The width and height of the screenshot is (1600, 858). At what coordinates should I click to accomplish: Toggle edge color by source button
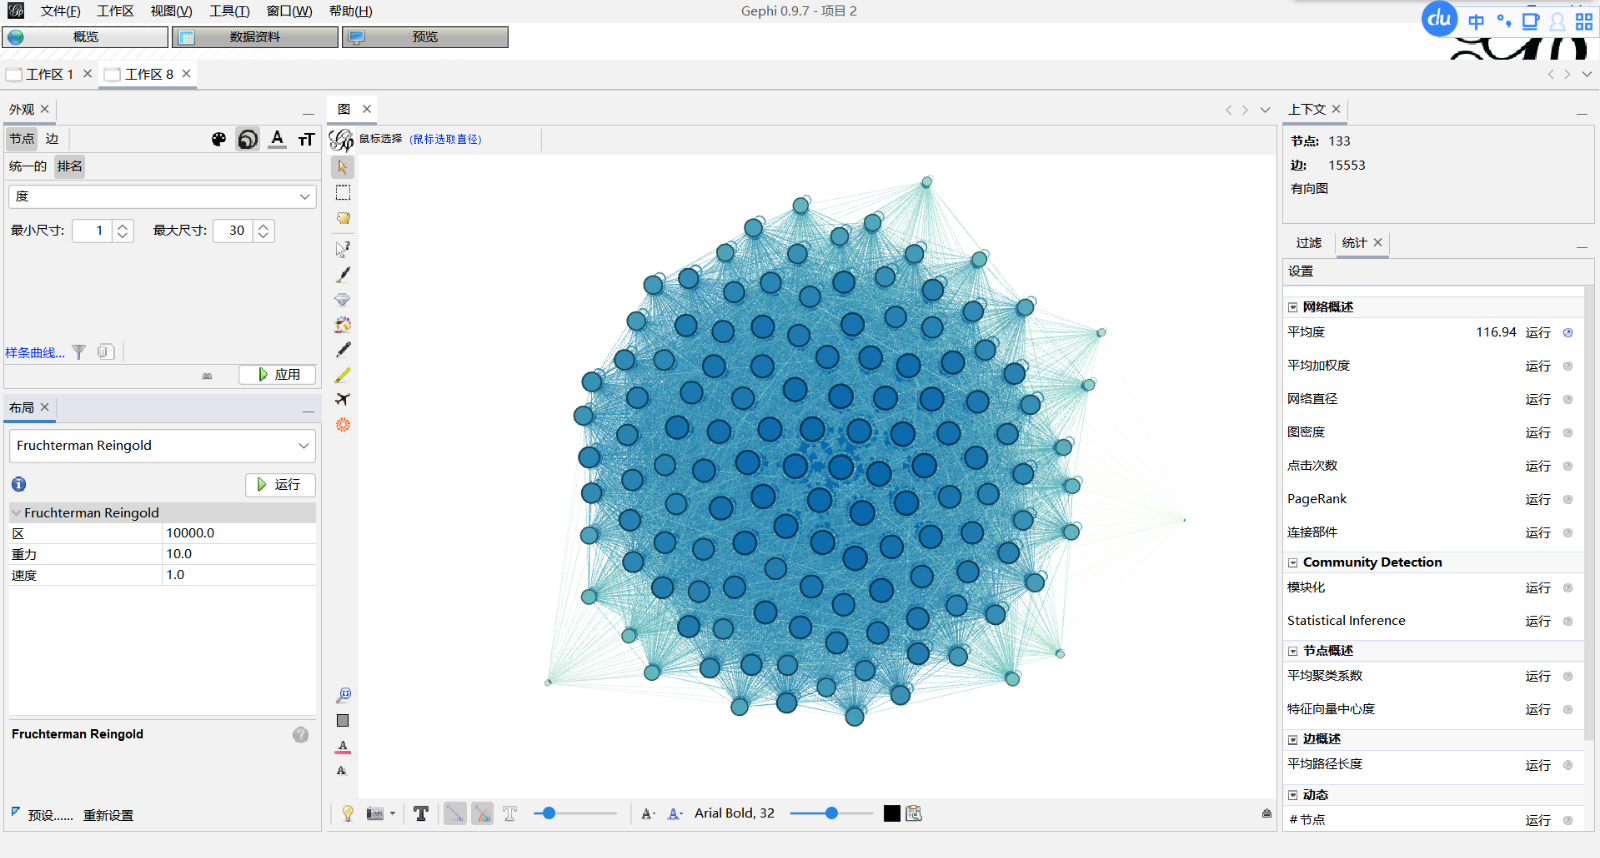pyautogui.click(x=482, y=813)
